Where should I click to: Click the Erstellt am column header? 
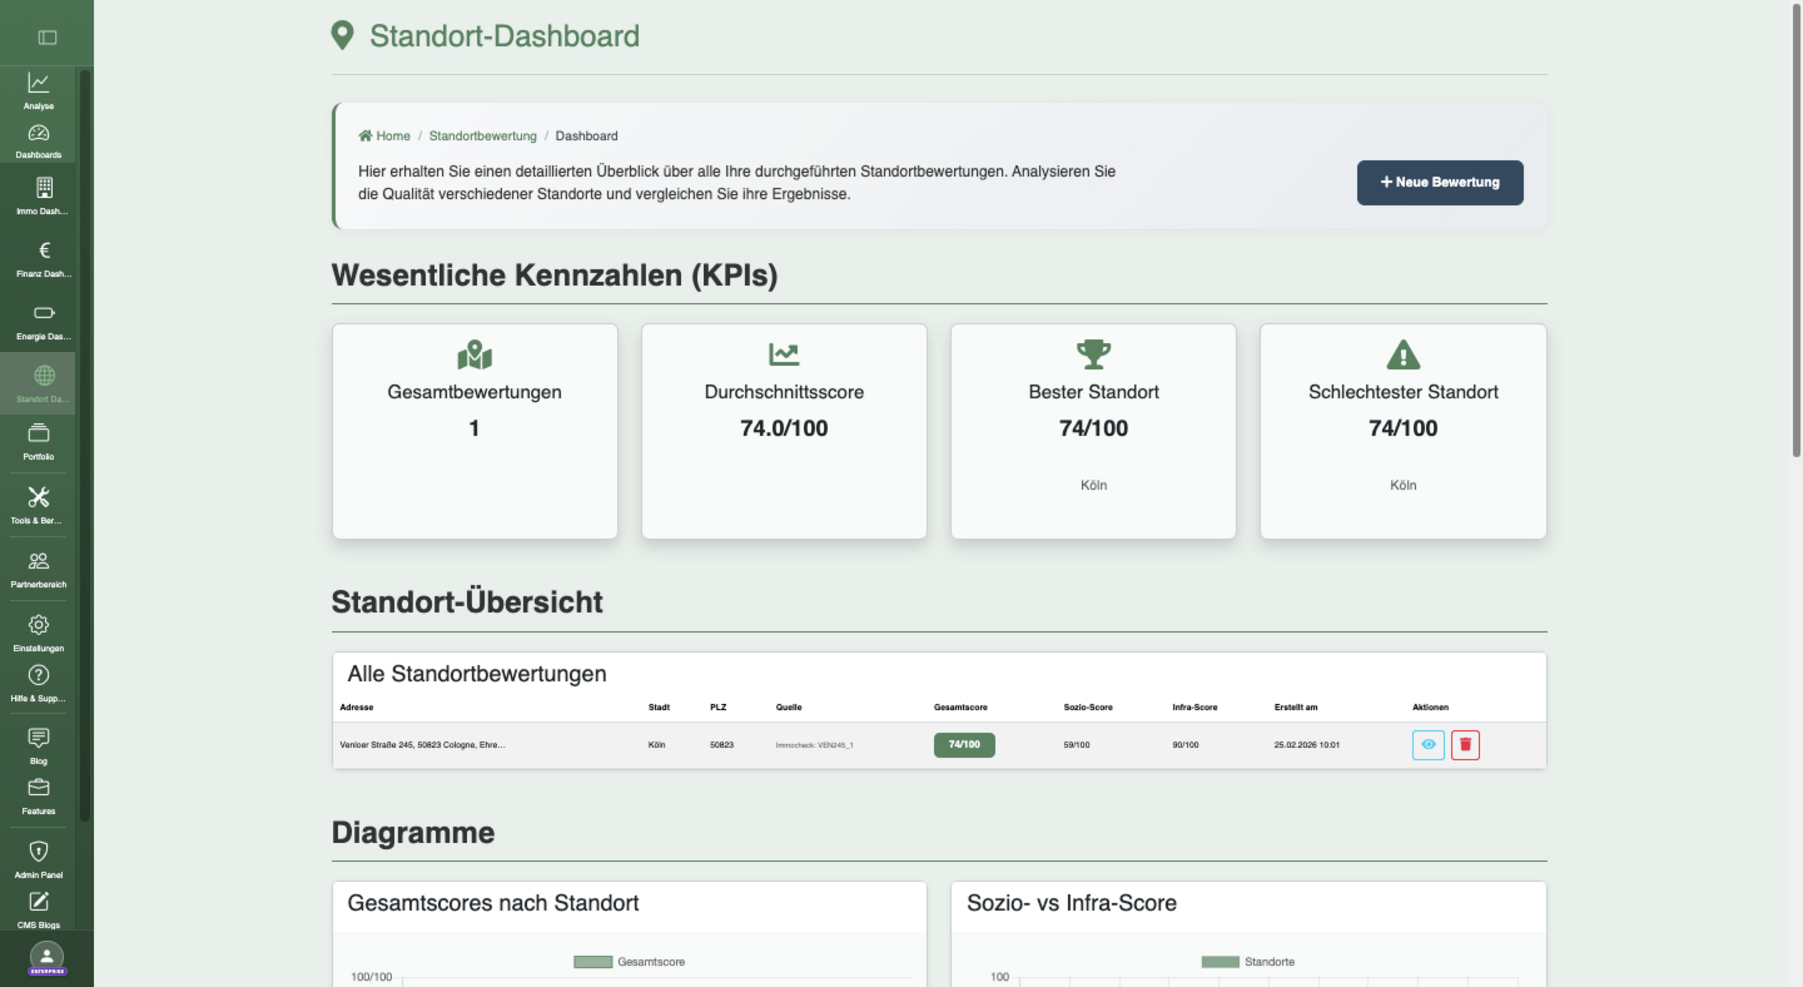pyautogui.click(x=1296, y=707)
